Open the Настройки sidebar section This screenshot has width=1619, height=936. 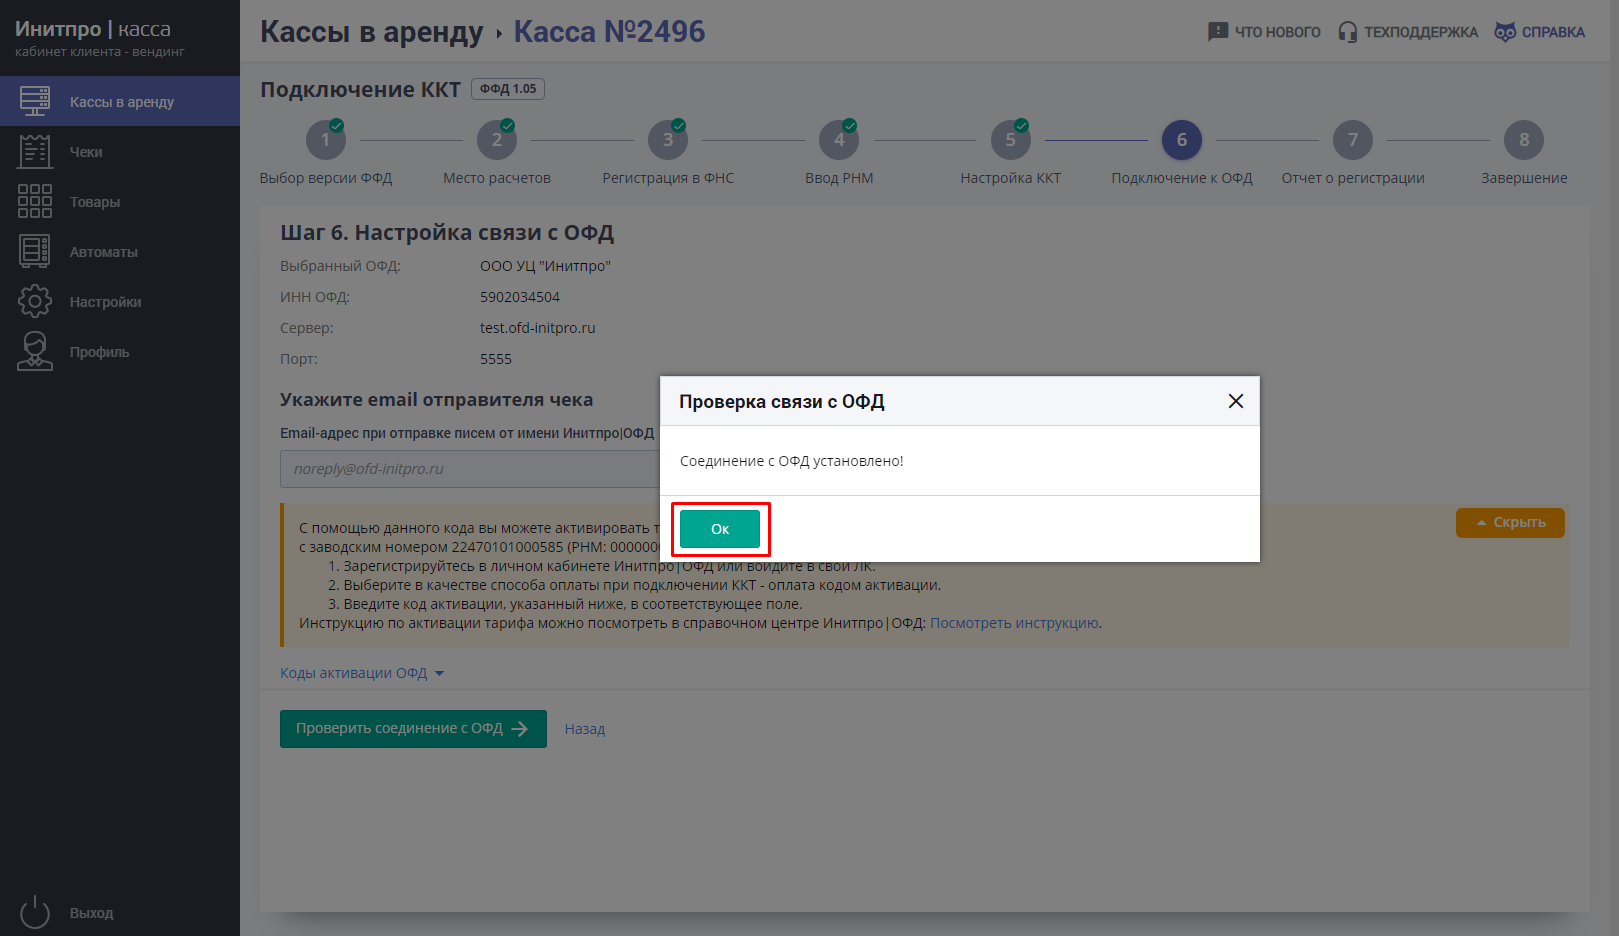(120, 302)
